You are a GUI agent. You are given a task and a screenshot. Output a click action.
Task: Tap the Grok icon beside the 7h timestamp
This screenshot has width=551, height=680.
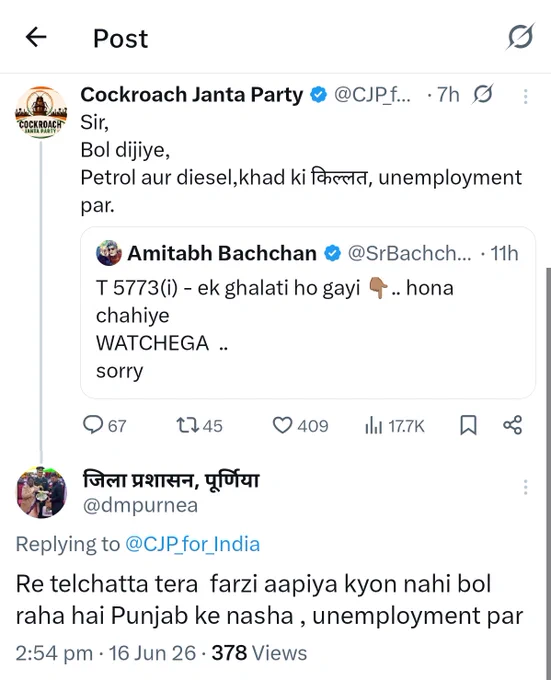pos(482,94)
